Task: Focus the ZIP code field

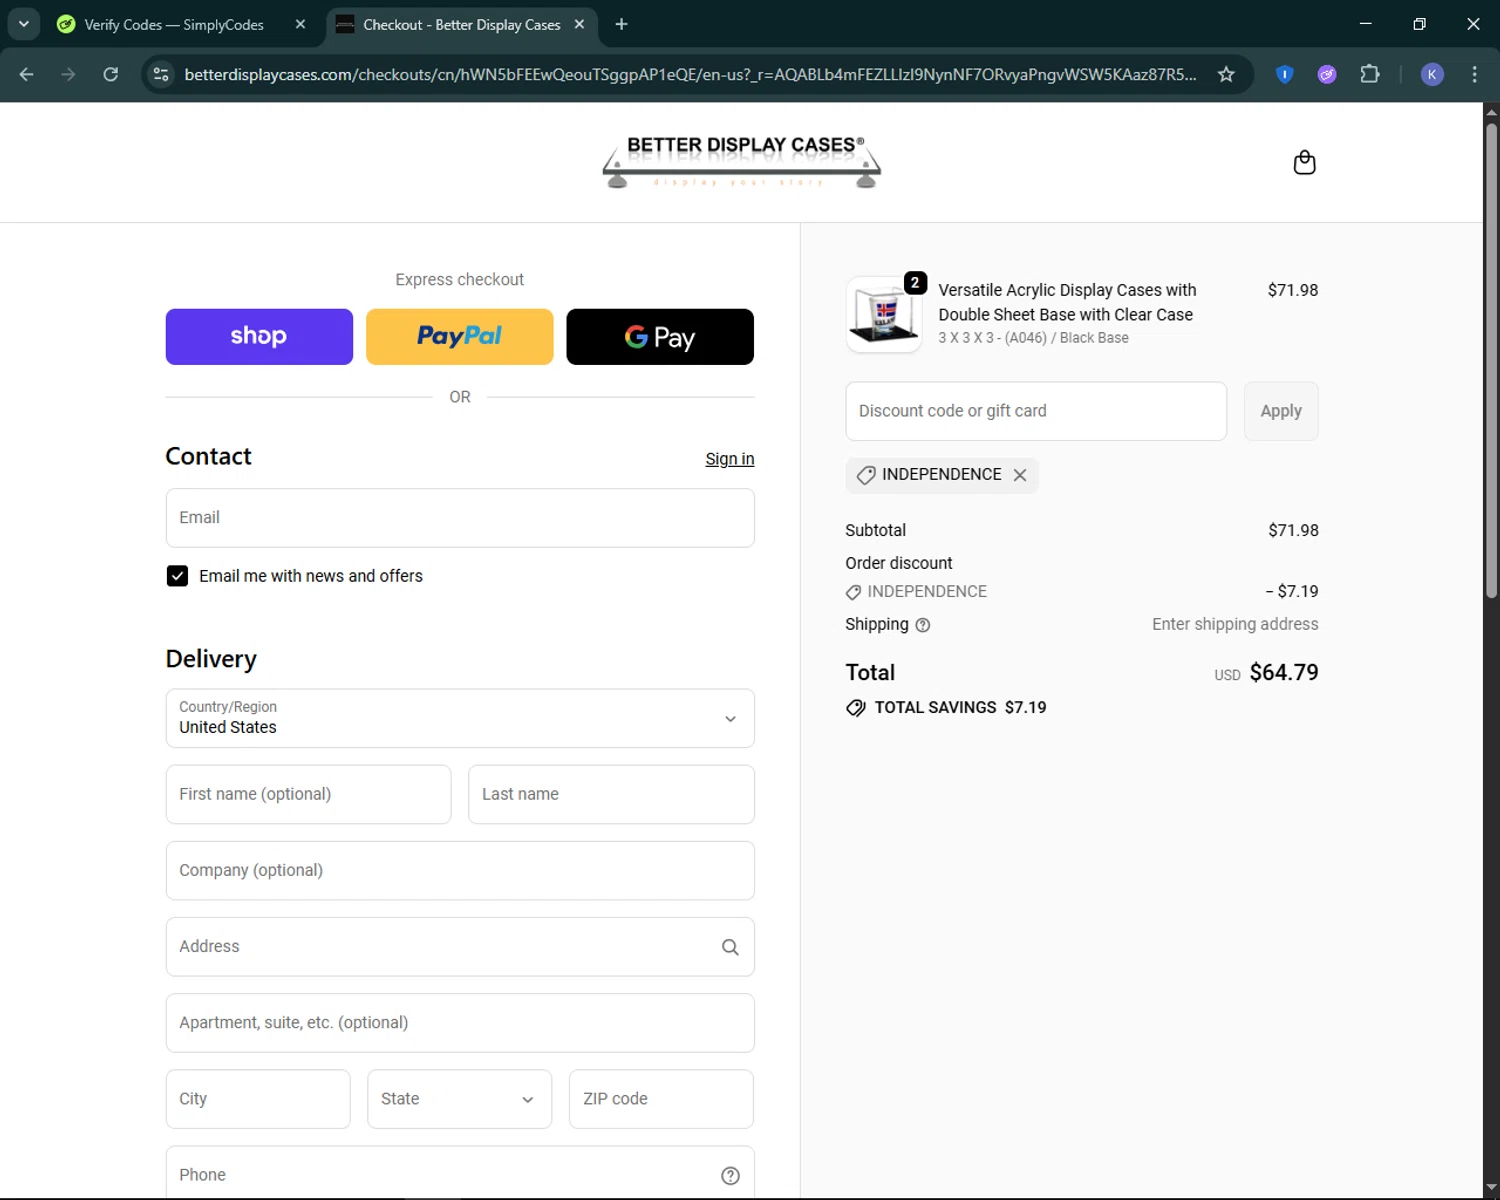Action: tap(661, 1099)
